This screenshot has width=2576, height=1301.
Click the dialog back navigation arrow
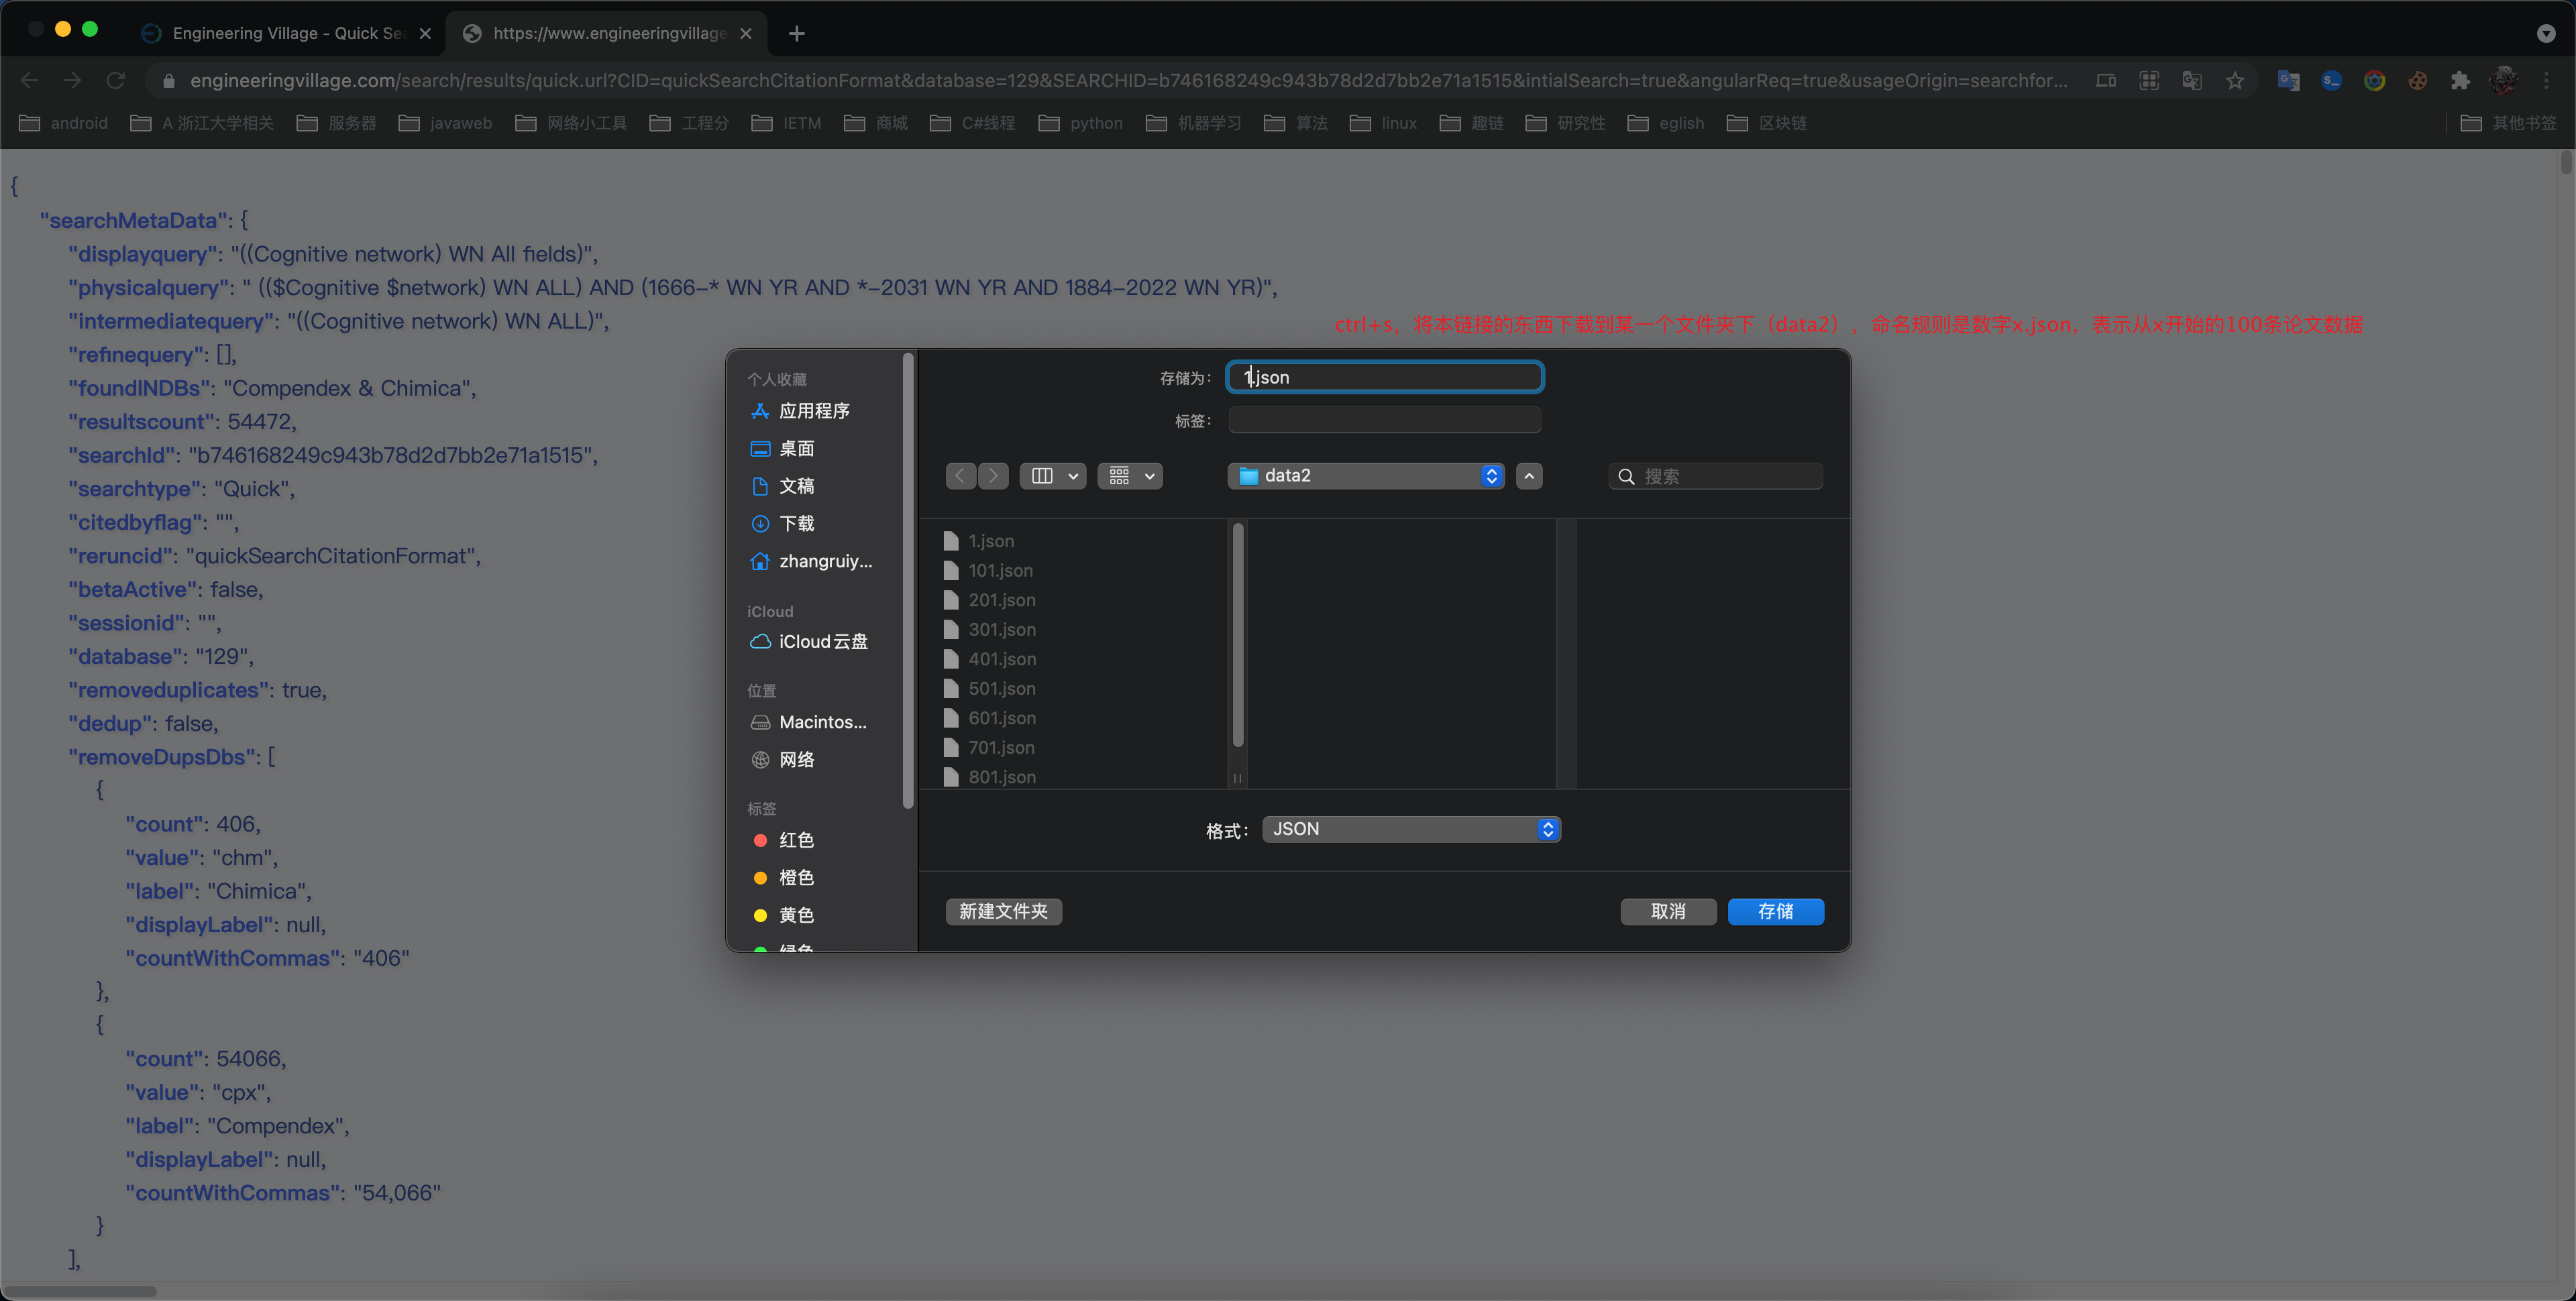[960, 476]
